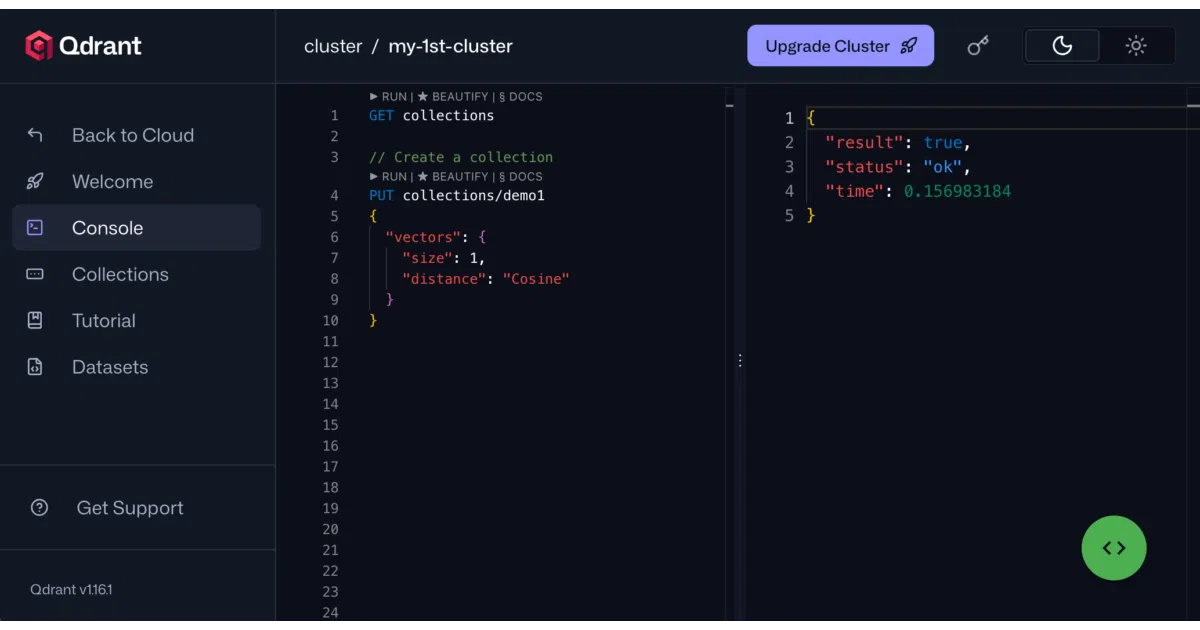Run the GET collections request
The width and height of the screenshot is (1200, 630).
(x=388, y=97)
